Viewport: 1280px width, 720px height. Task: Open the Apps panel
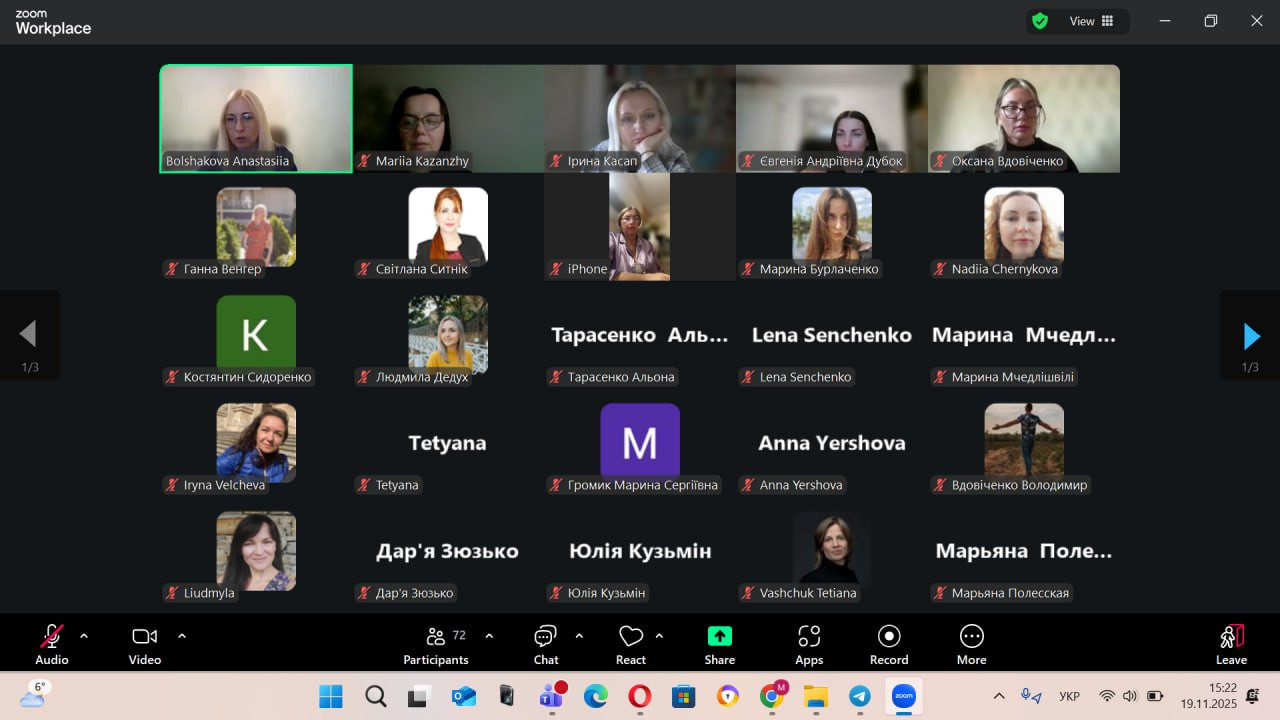point(809,644)
